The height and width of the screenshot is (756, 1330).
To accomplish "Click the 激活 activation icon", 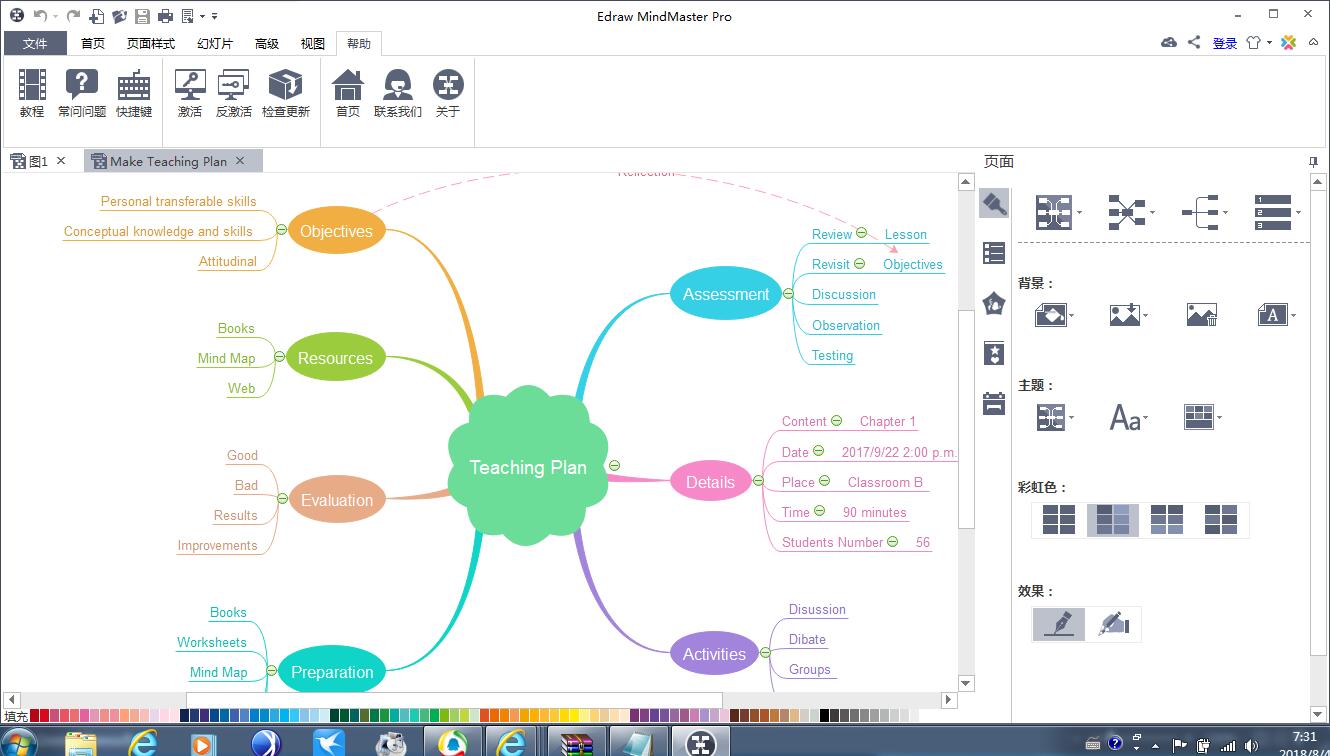I will (x=190, y=93).
